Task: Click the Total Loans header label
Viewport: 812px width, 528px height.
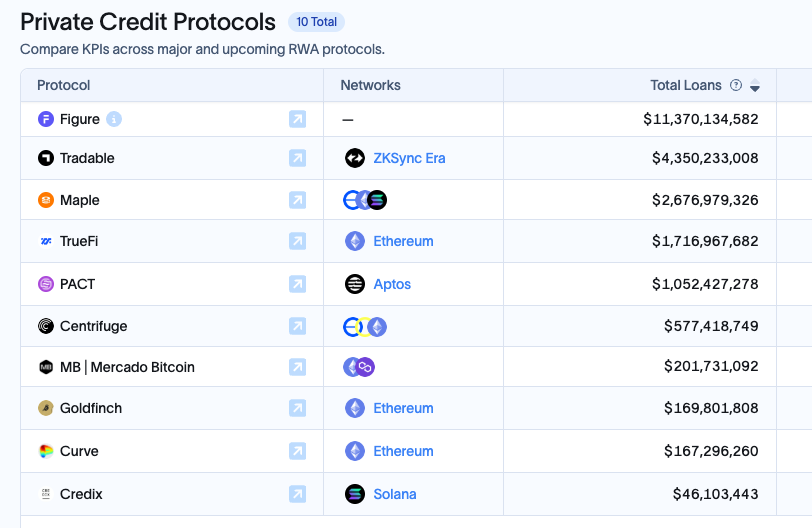Action: click(x=686, y=85)
